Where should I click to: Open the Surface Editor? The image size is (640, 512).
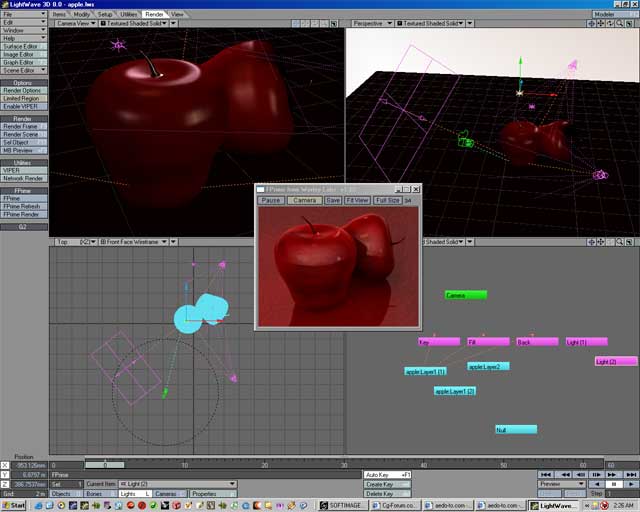tap(24, 47)
